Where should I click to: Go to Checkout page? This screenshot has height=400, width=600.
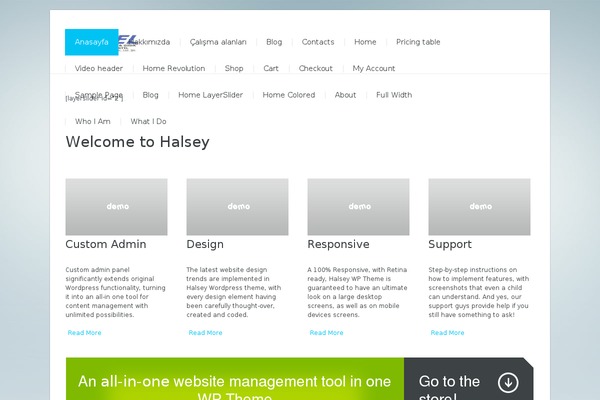(316, 69)
